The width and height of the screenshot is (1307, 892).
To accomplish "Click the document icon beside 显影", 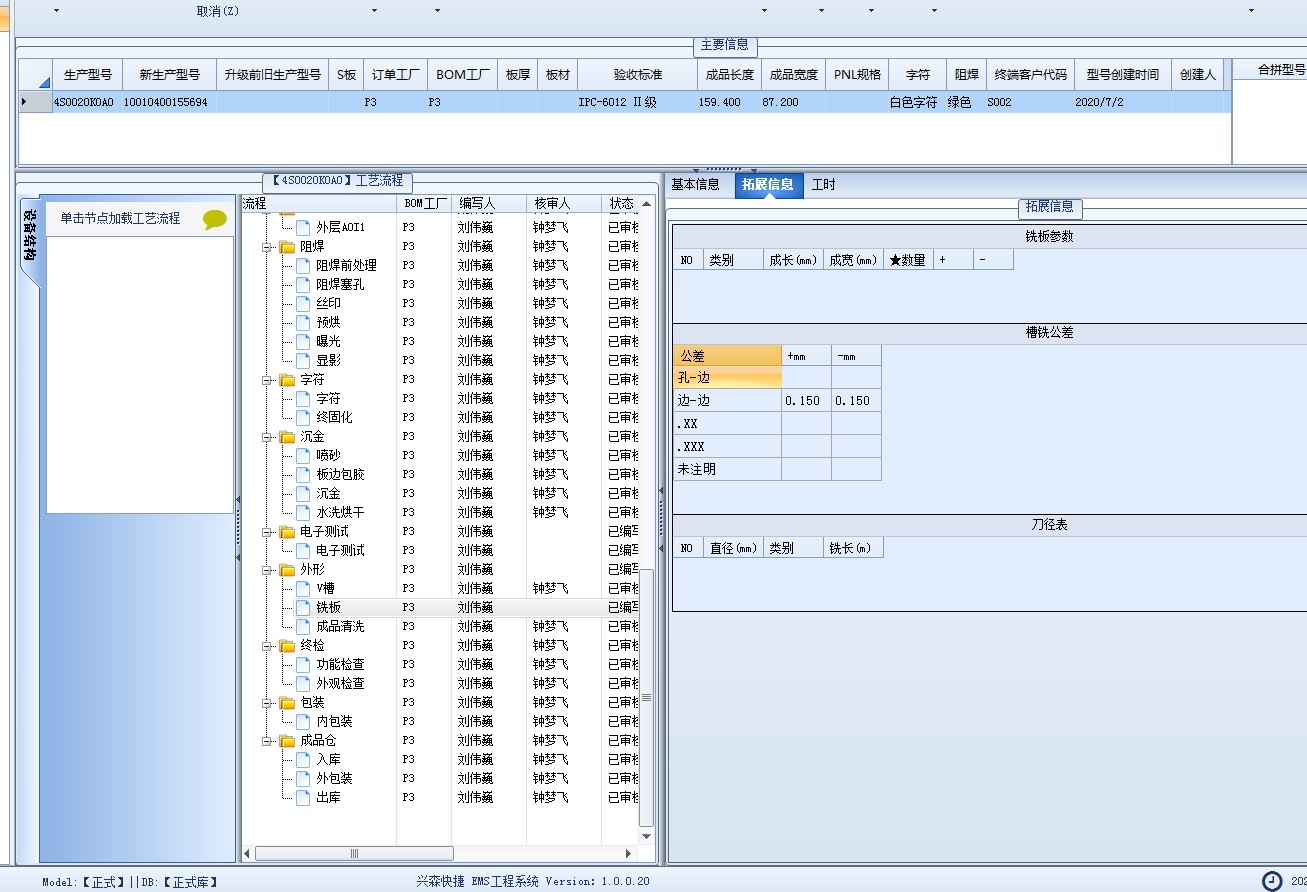I will tap(302, 361).
